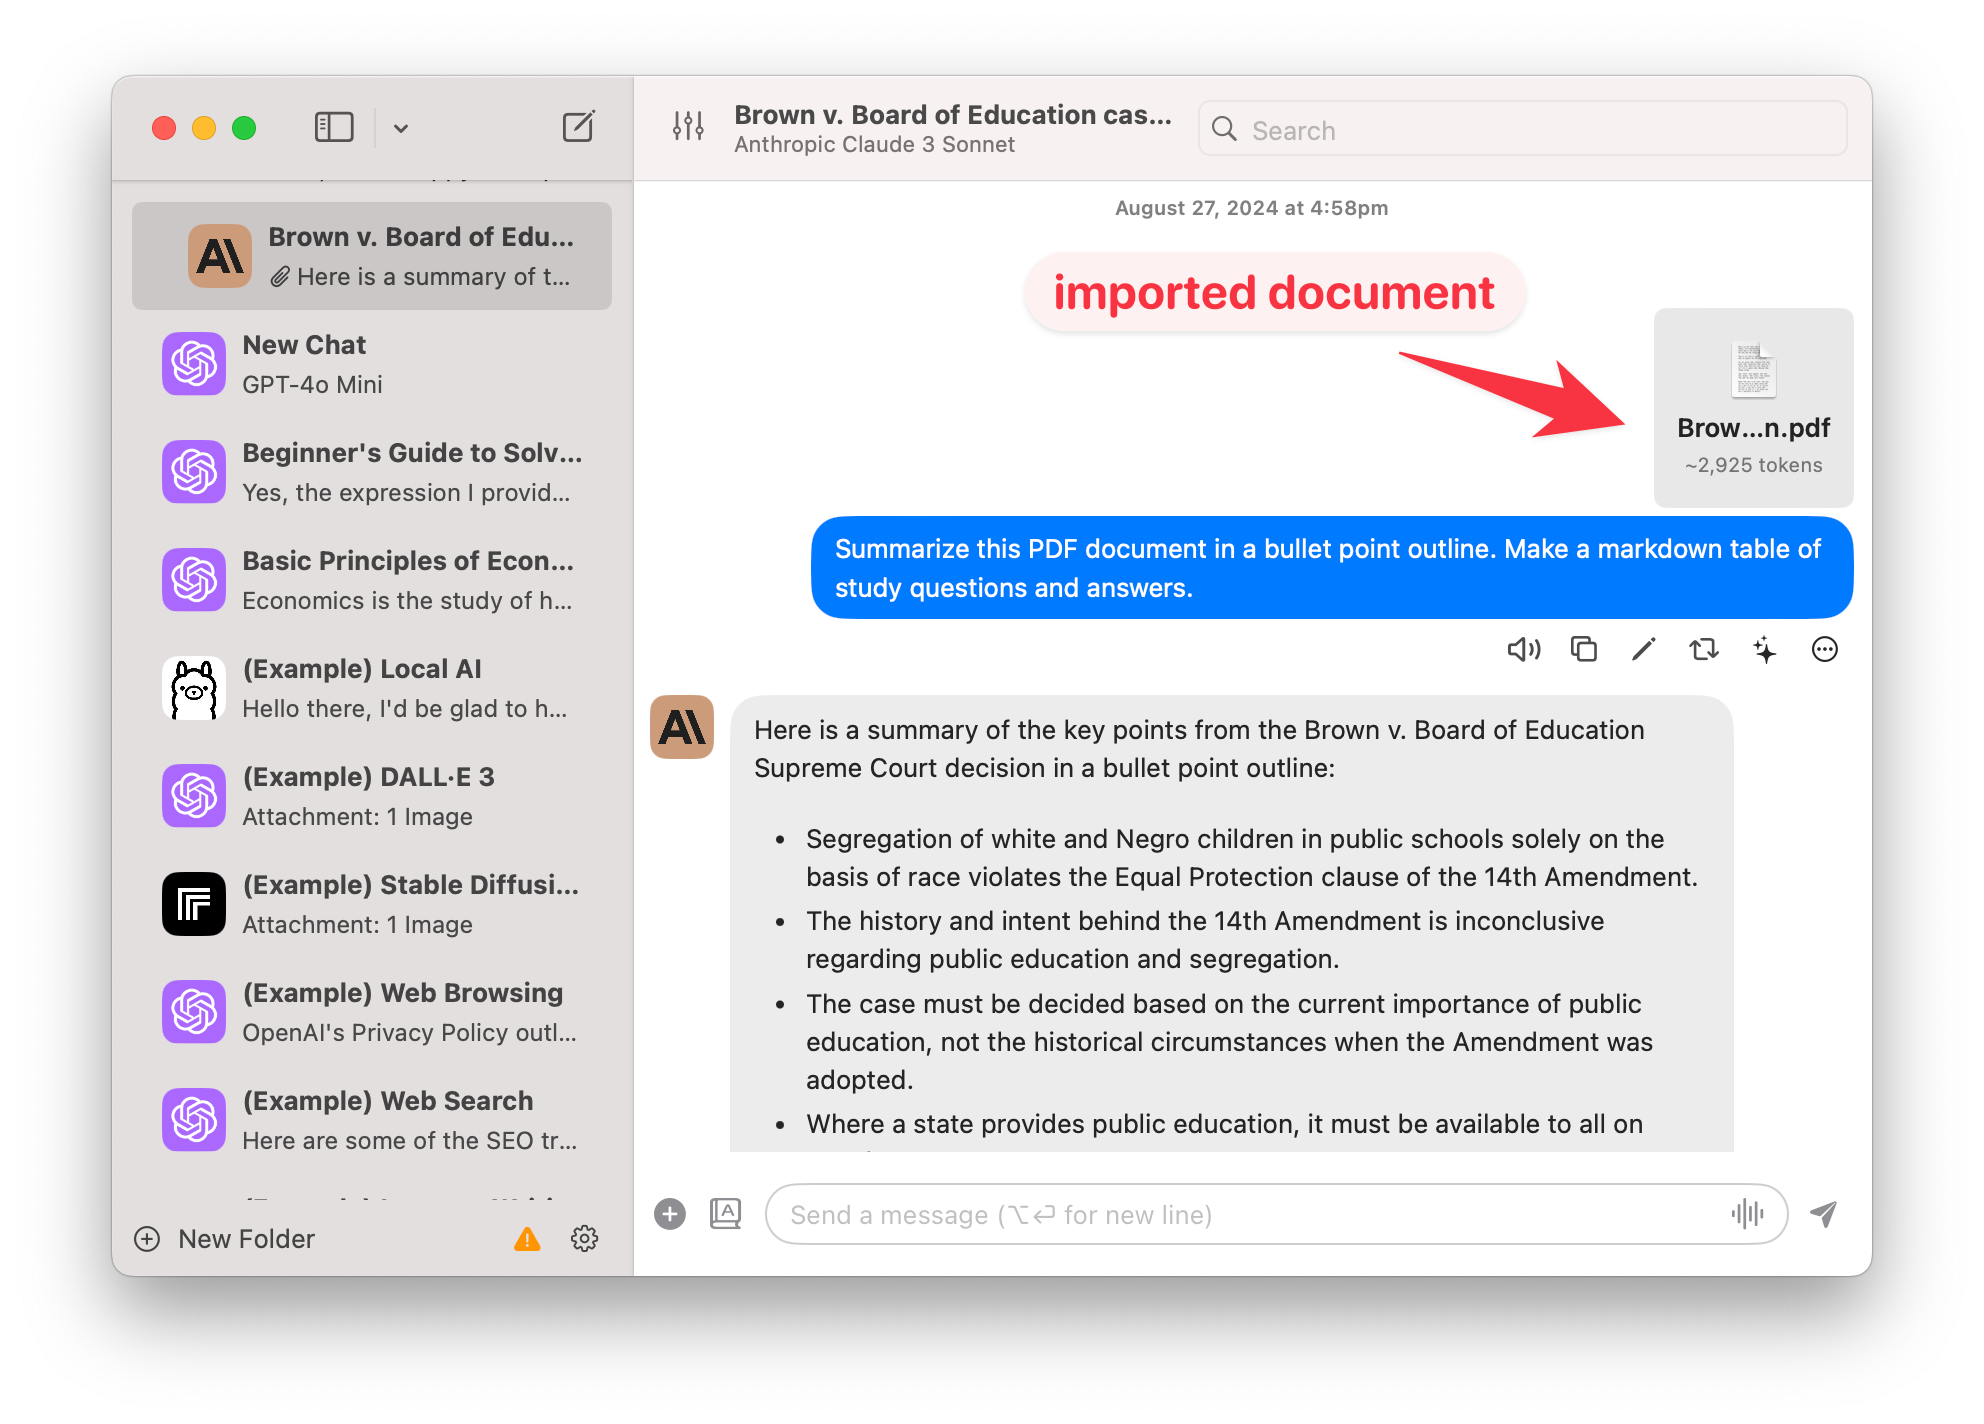Open Basic Principles of Econ... chat

click(x=372, y=580)
